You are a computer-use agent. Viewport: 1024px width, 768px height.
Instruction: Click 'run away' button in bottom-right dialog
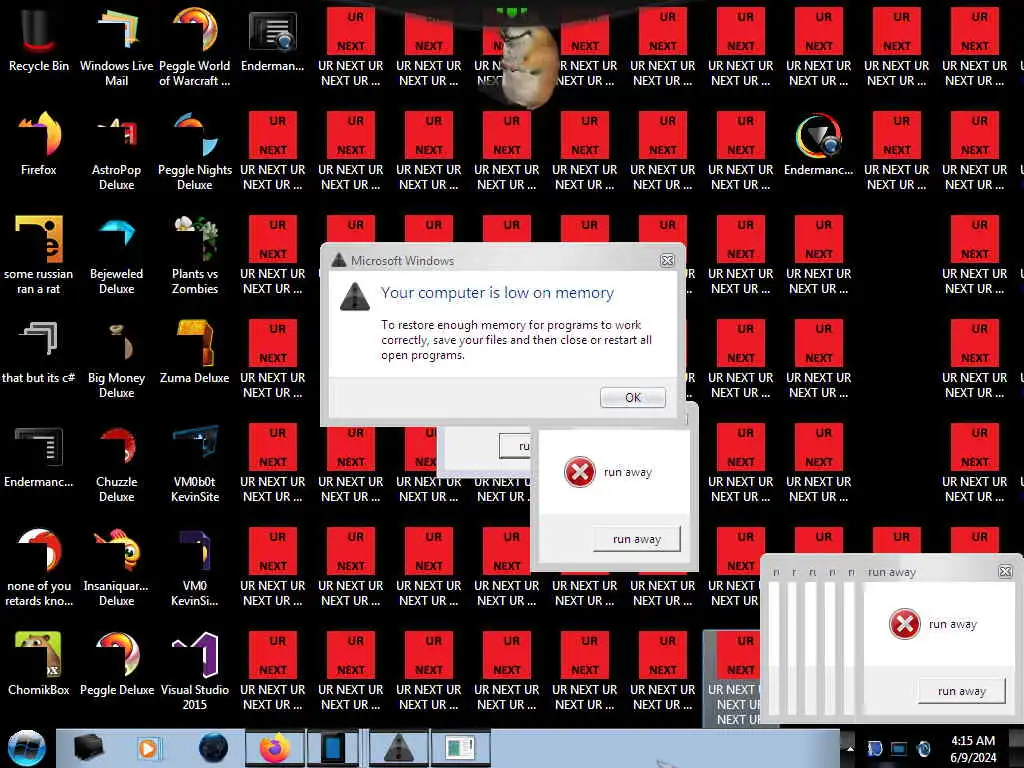pos(961,691)
